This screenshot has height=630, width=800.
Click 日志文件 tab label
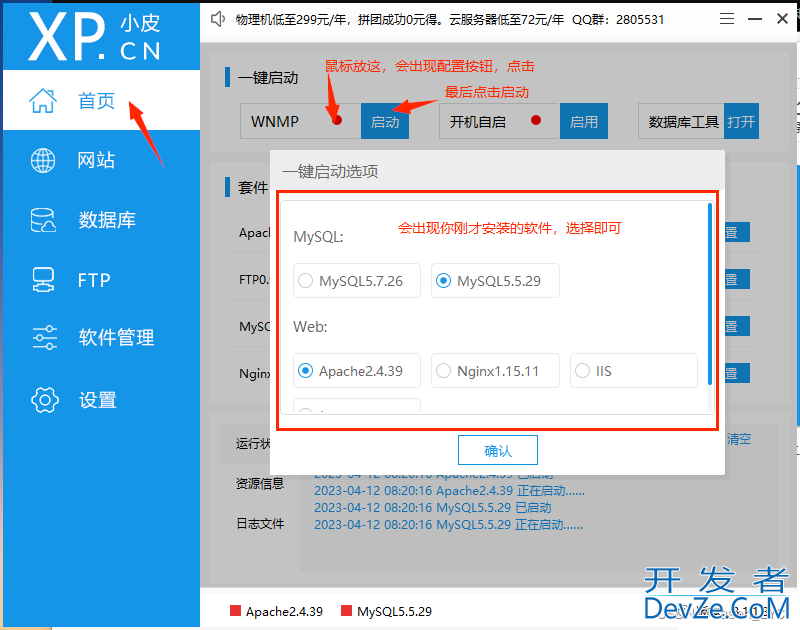pyautogui.click(x=260, y=523)
